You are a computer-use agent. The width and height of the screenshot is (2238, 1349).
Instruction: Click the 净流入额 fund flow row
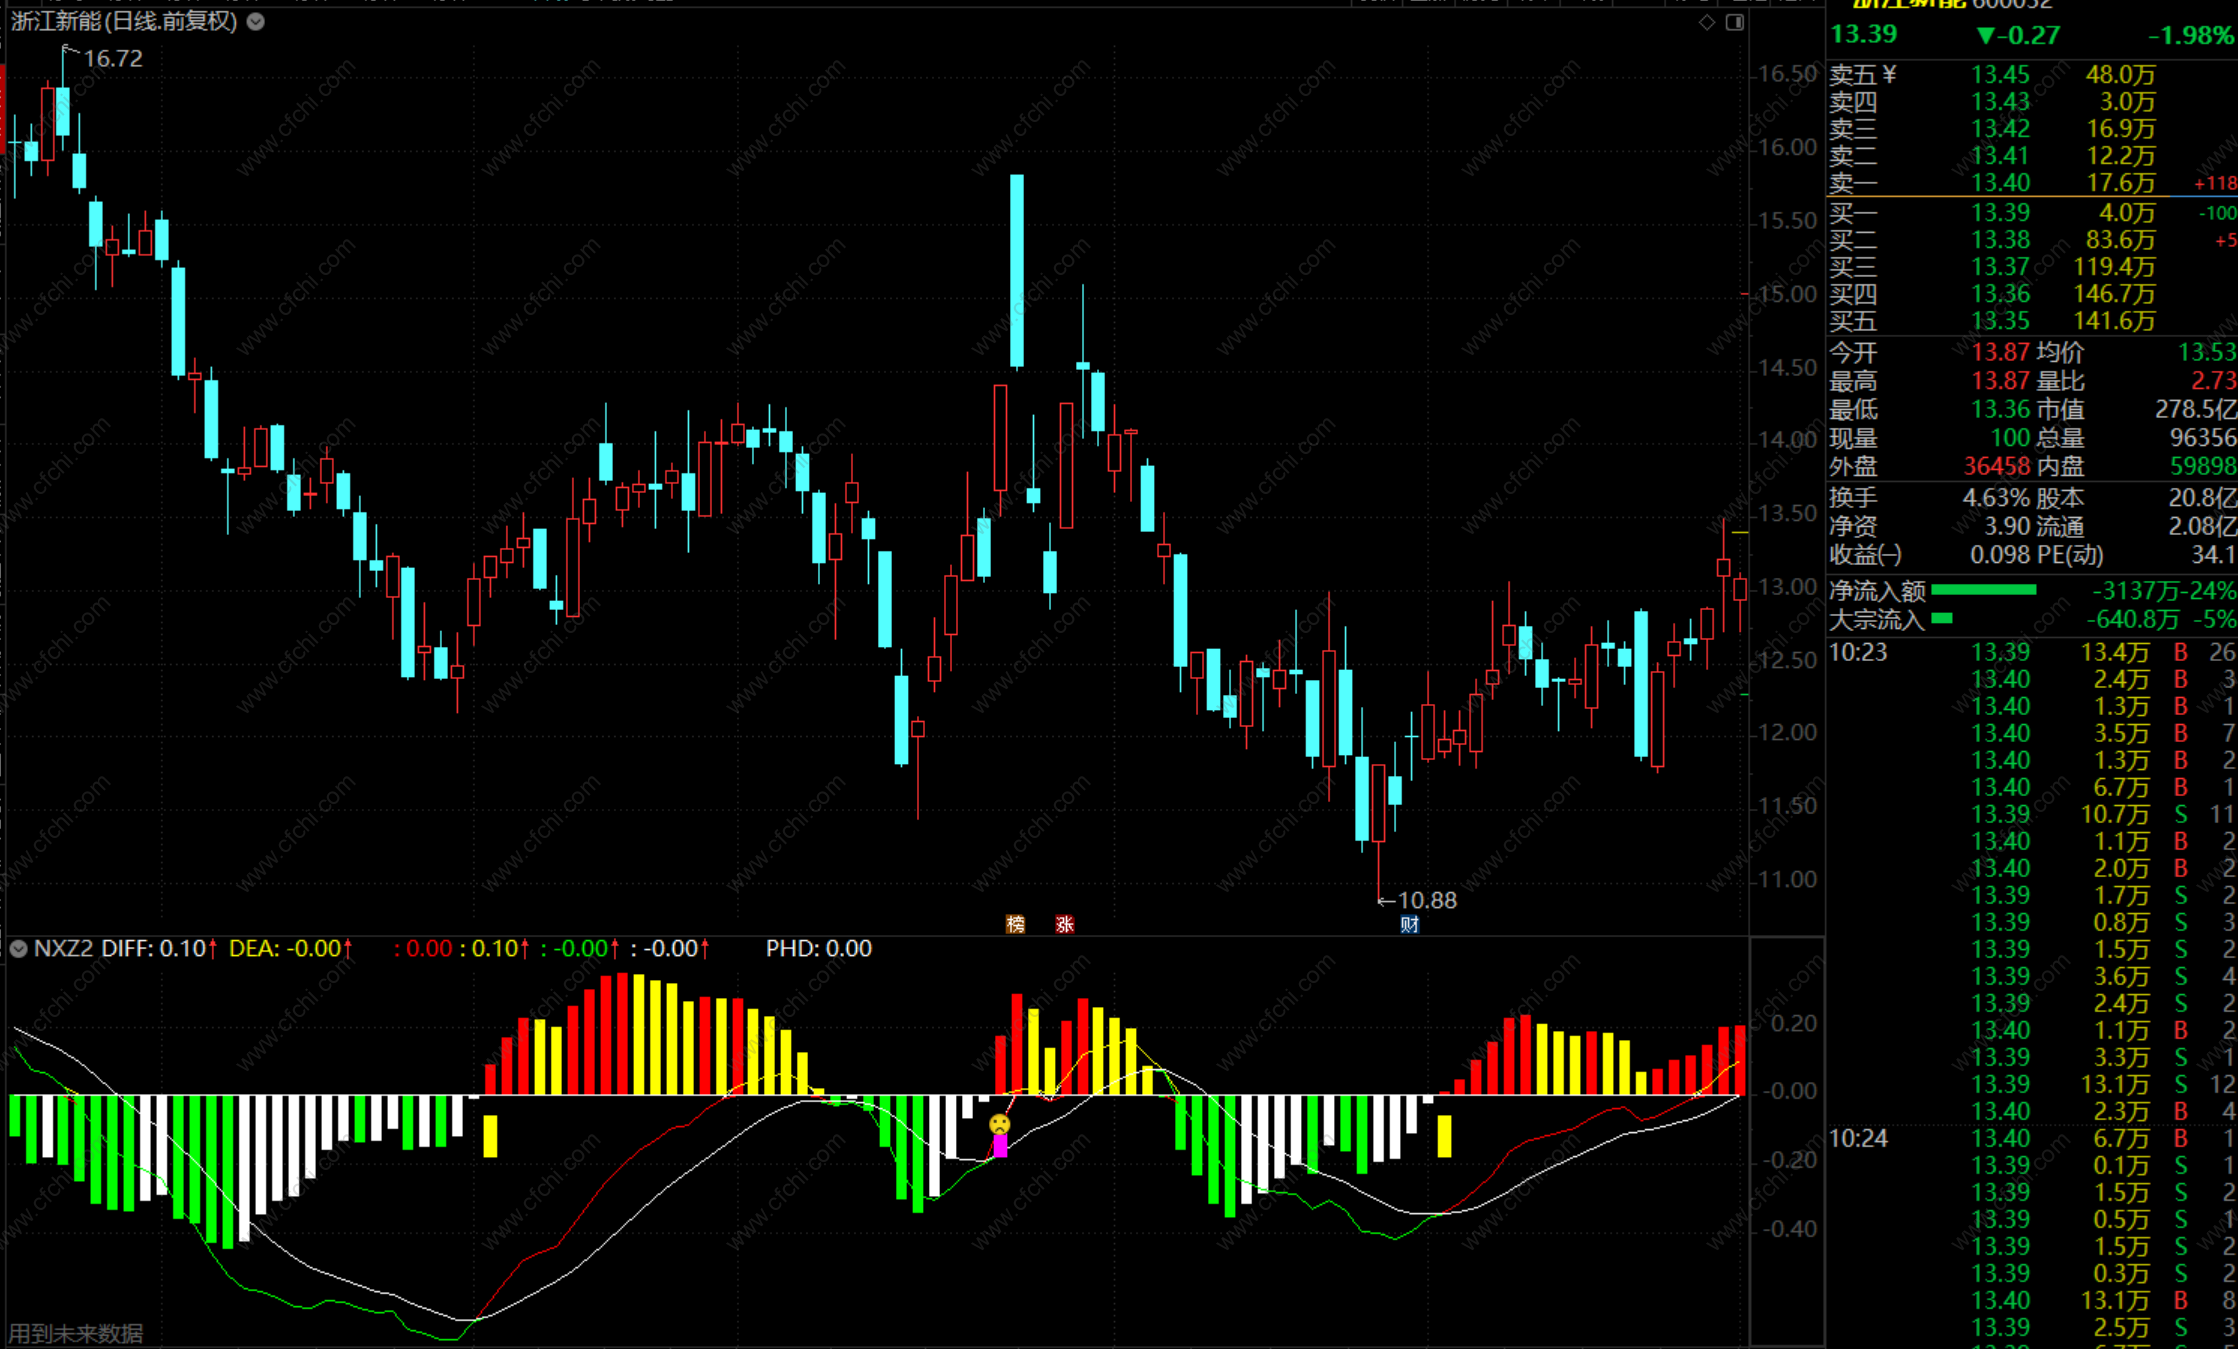pos(1877,591)
